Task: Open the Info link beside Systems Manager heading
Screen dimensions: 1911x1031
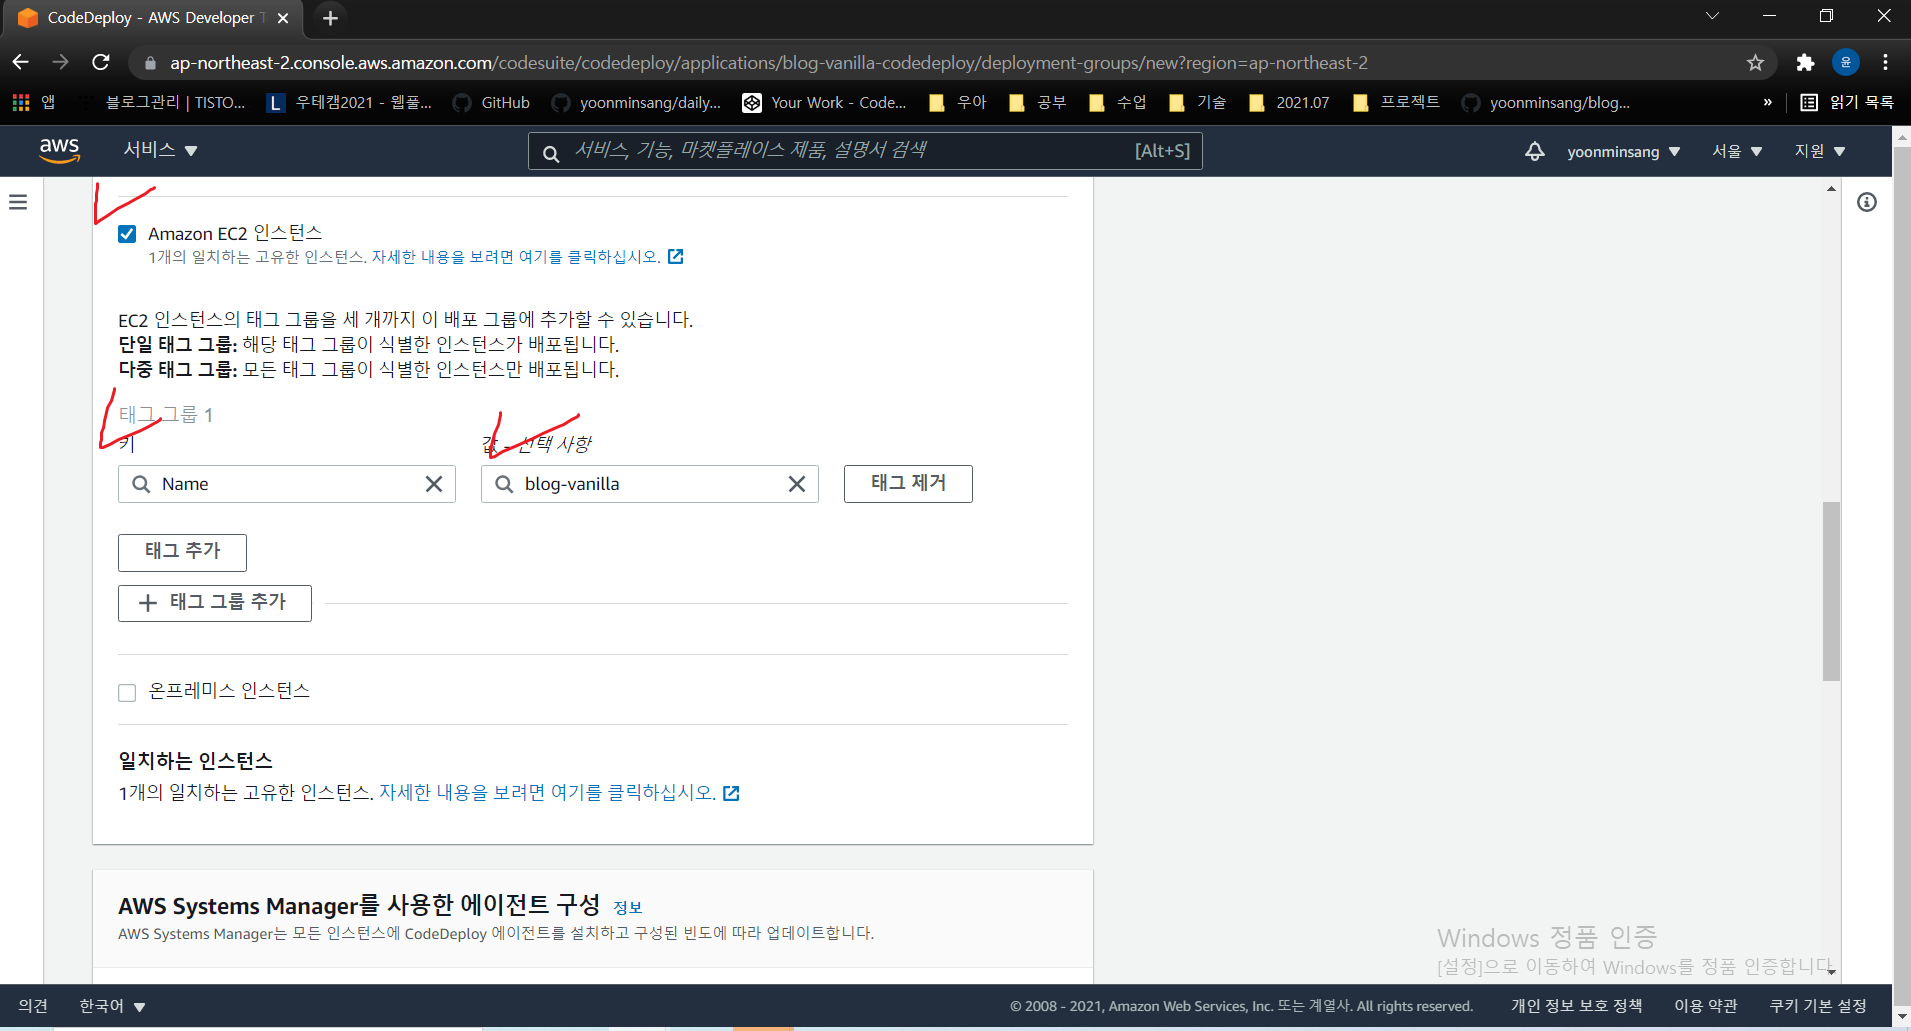Action: [x=627, y=907]
